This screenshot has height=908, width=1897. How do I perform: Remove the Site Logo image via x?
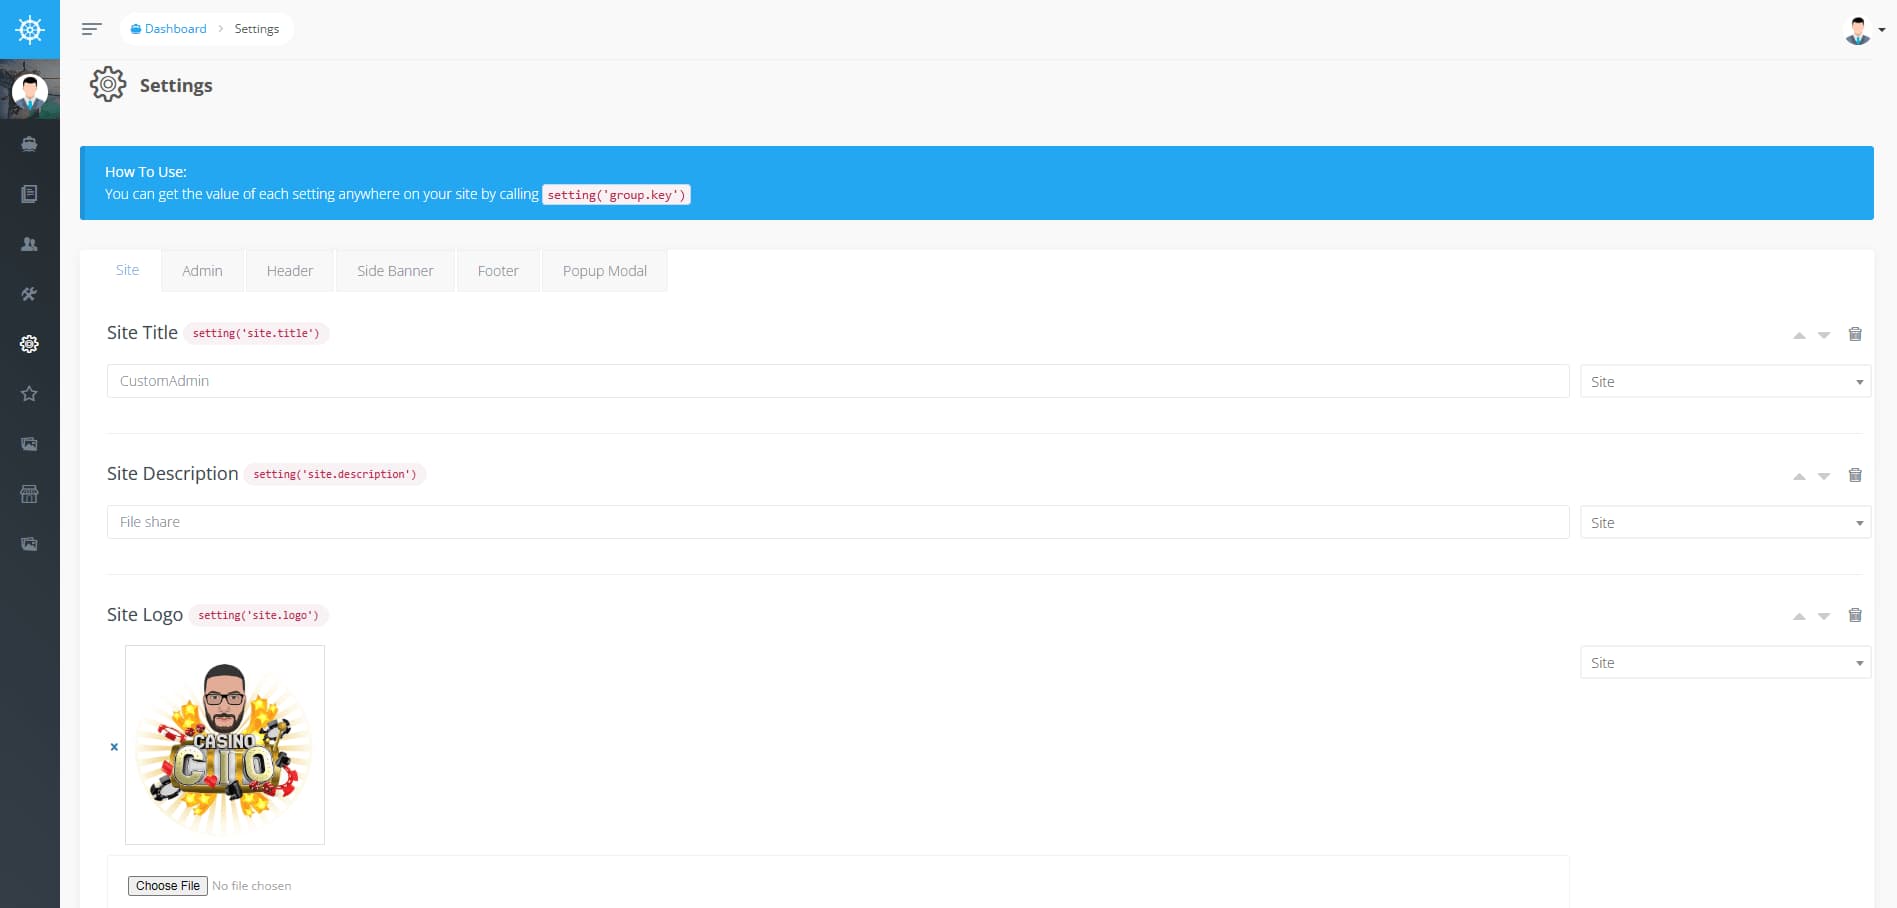coord(114,747)
